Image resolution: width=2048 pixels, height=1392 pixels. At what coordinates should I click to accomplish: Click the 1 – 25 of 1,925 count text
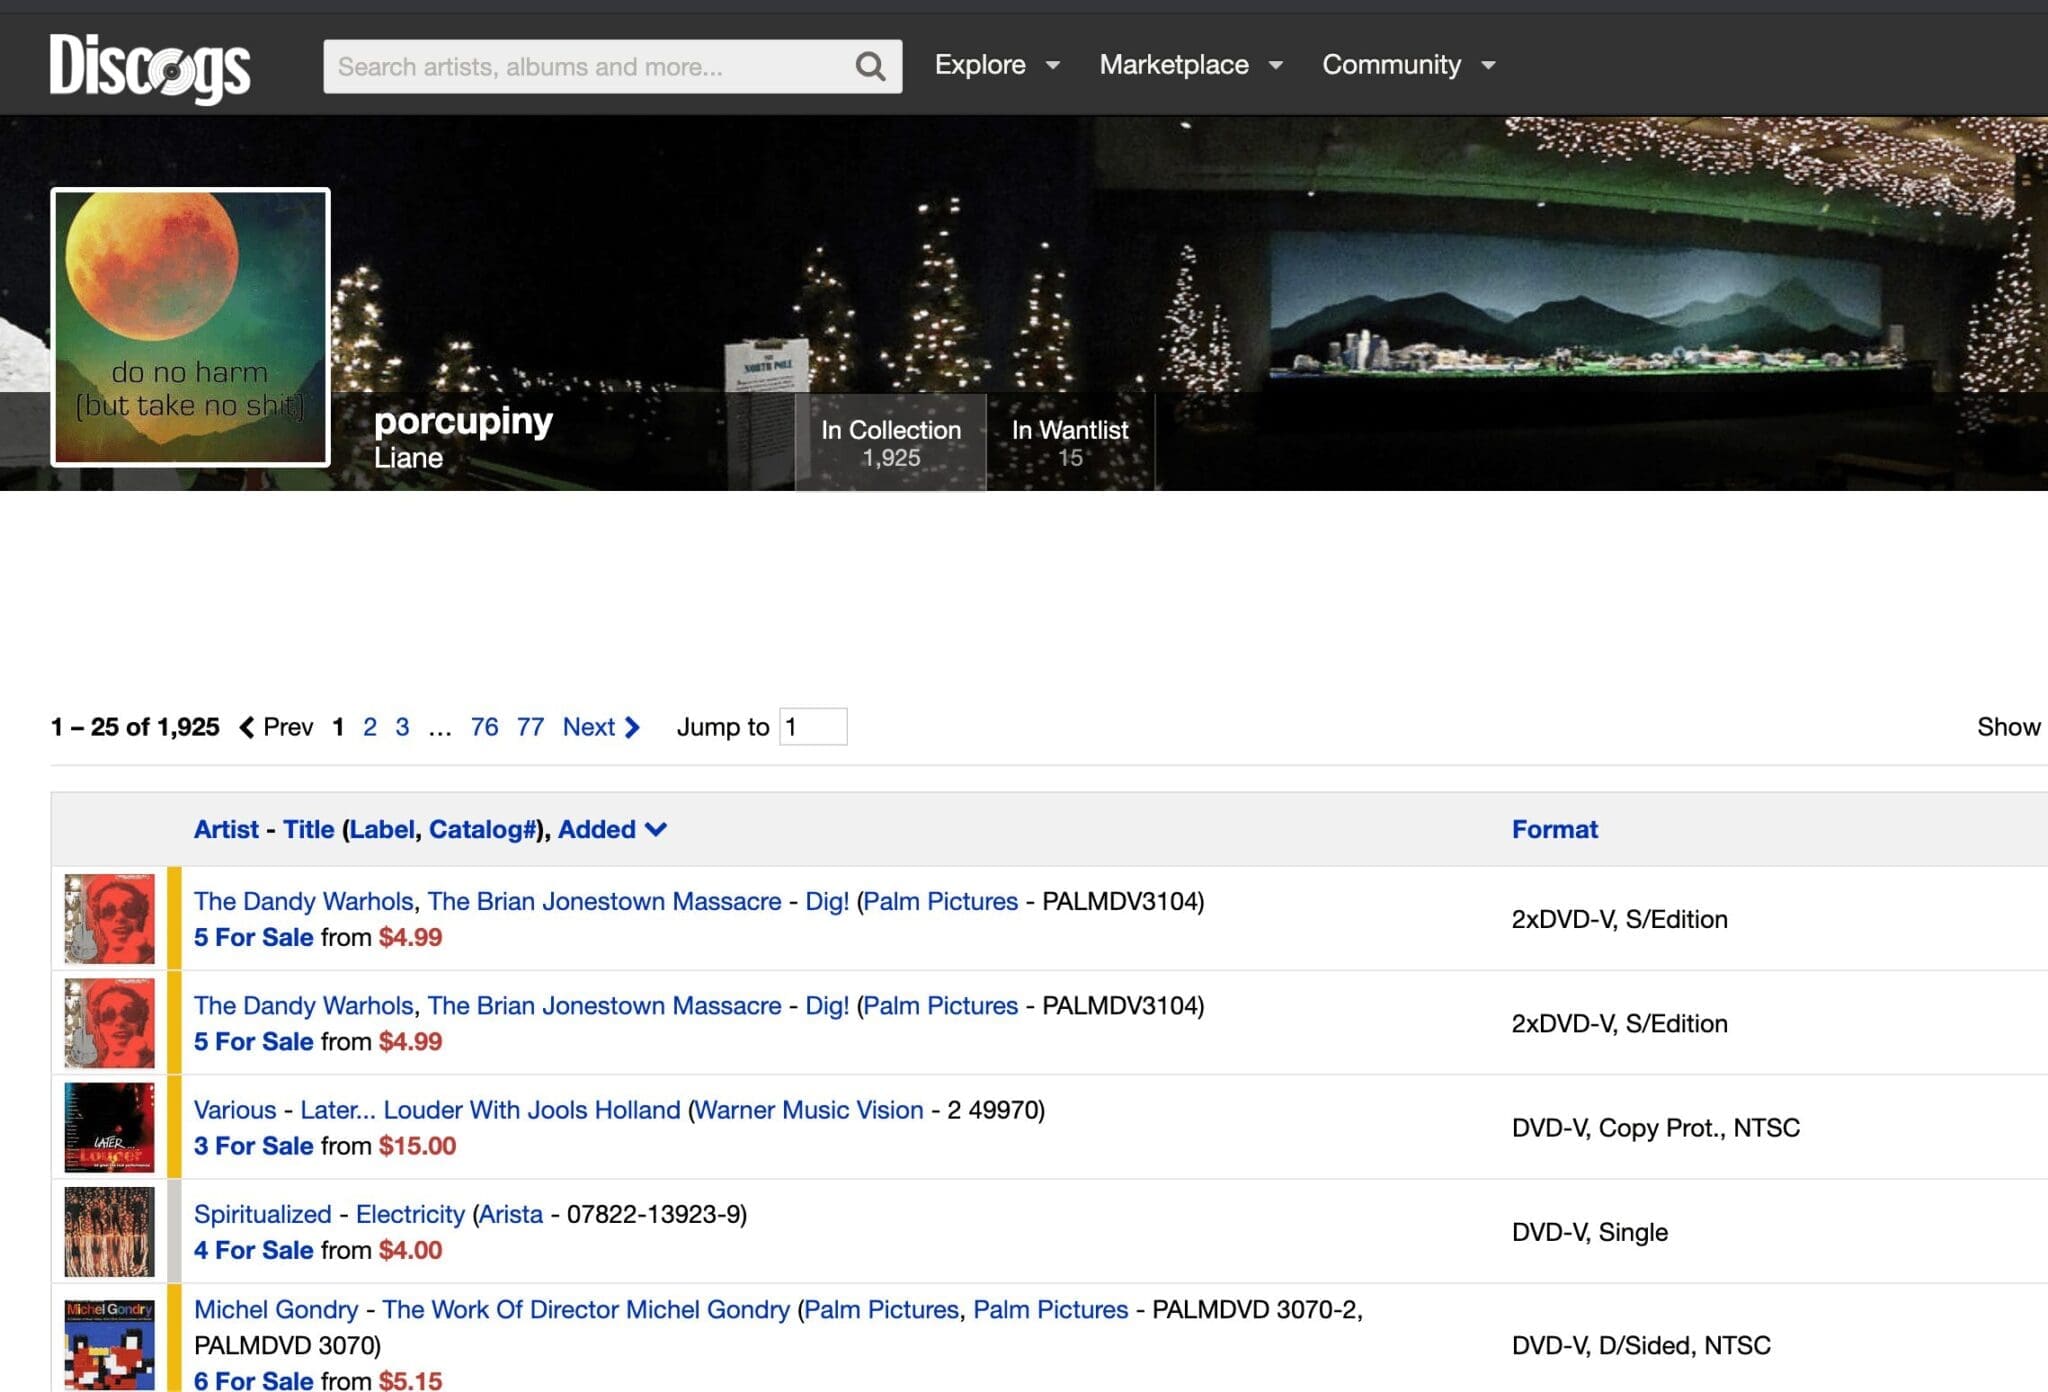tap(135, 727)
